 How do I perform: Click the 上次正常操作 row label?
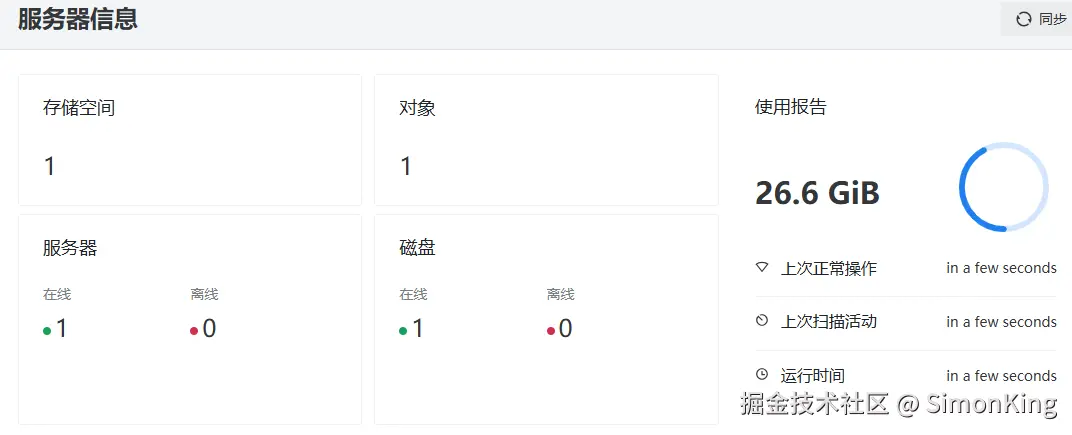tap(829, 269)
